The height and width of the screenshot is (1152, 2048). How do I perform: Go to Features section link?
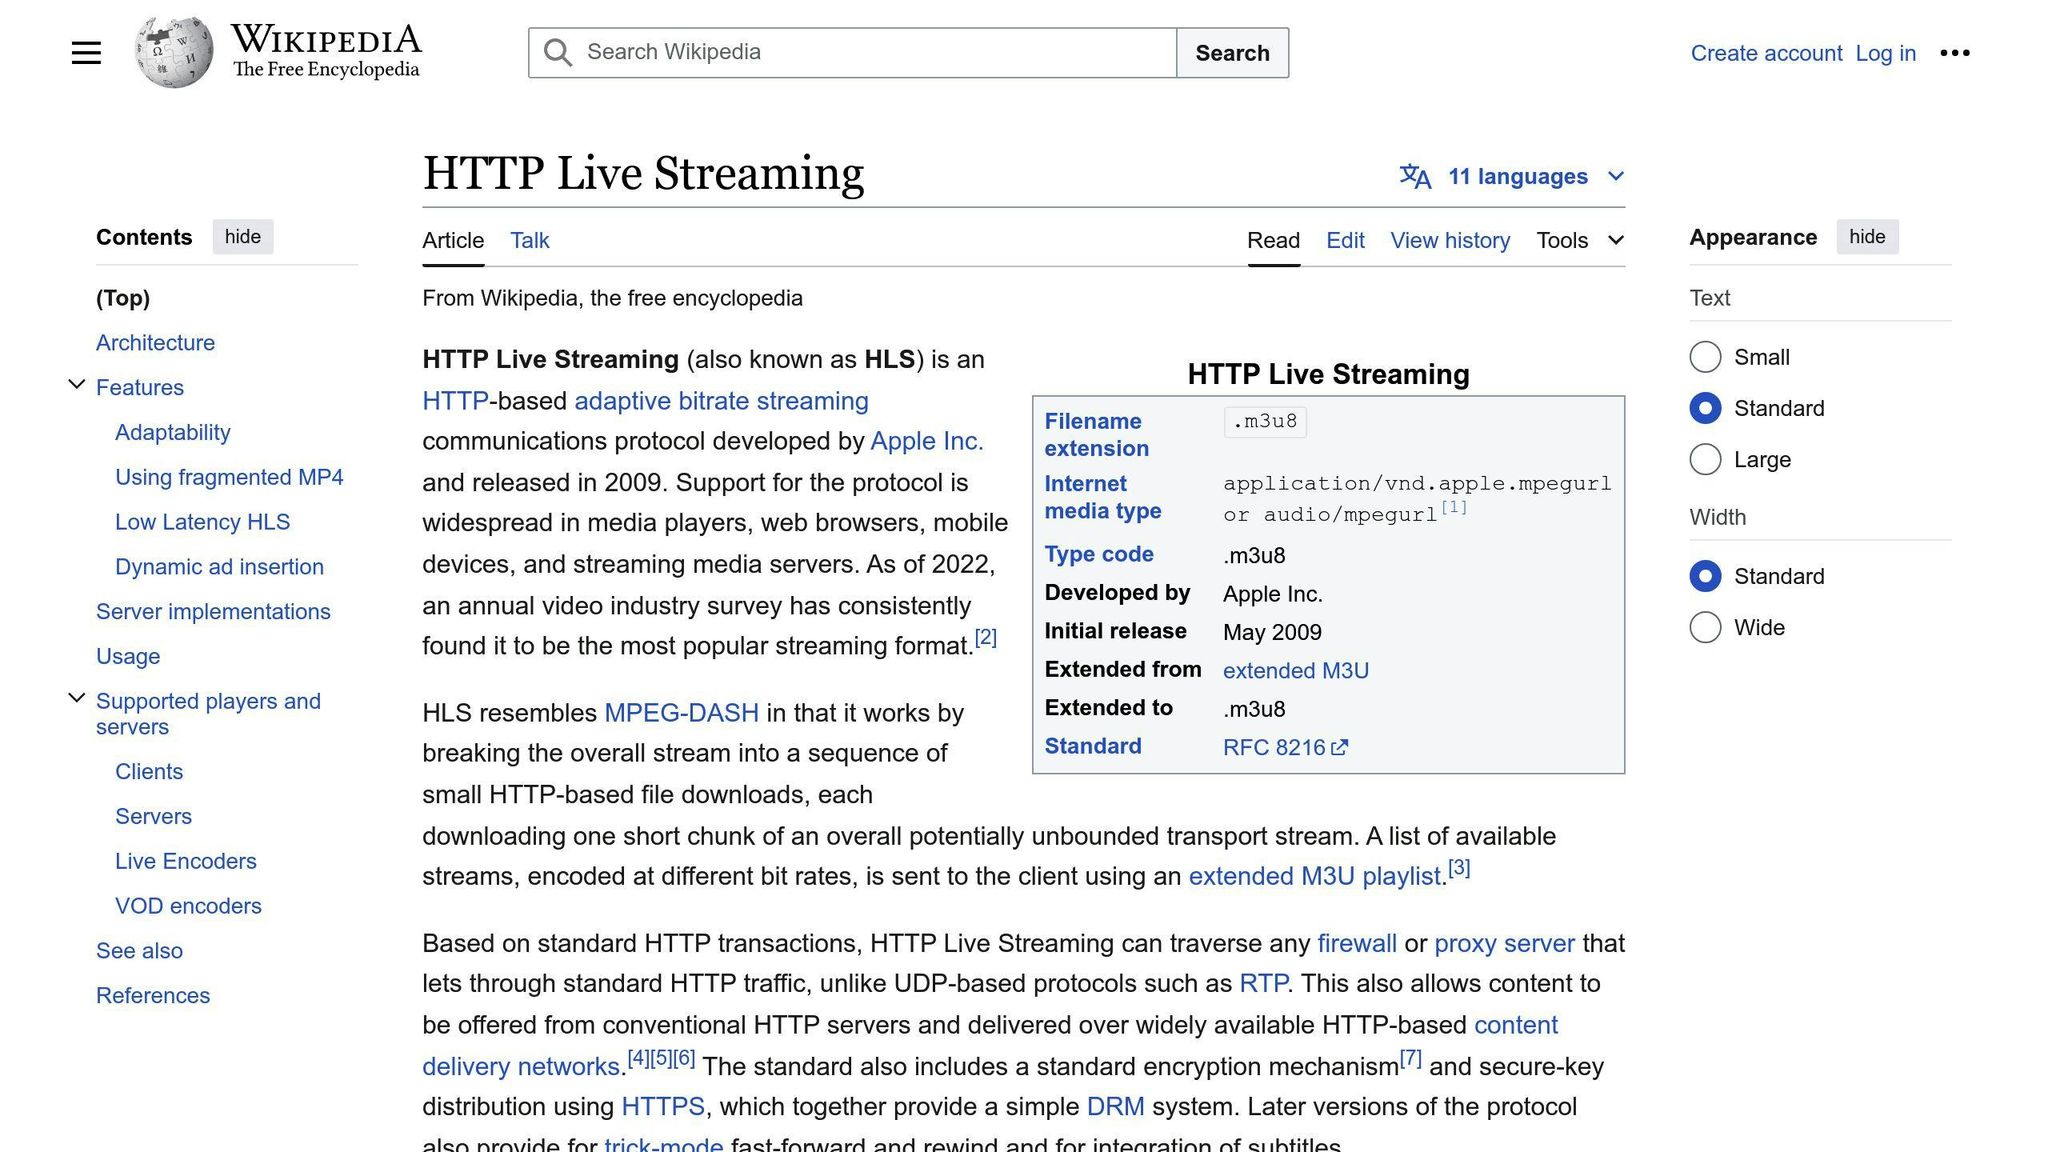(x=140, y=388)
